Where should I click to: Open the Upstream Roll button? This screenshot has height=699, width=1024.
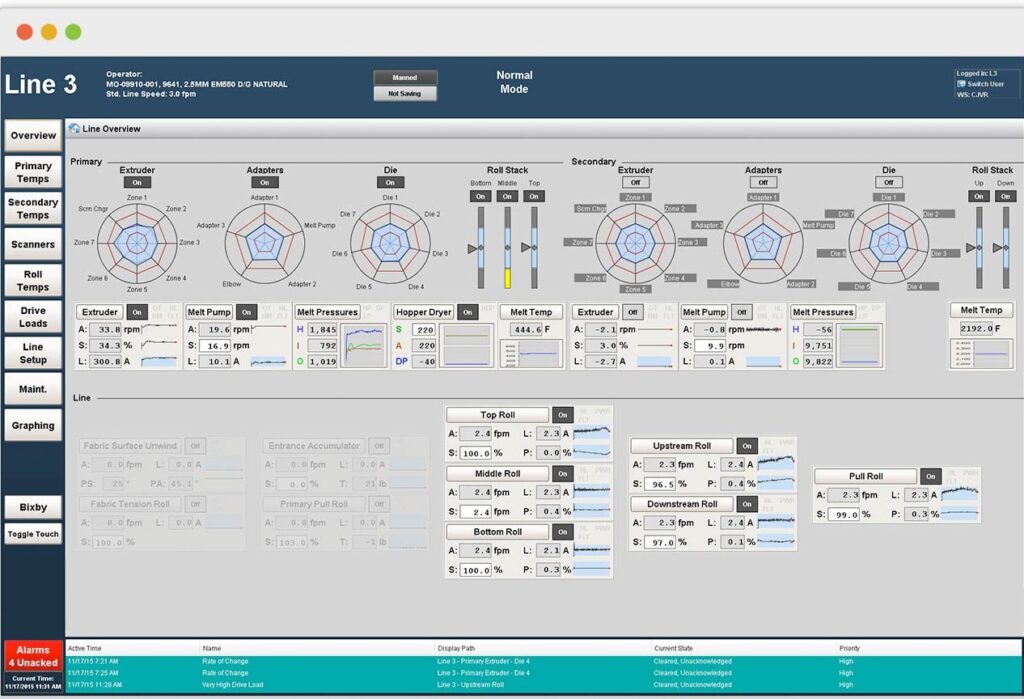click(682, 446)
